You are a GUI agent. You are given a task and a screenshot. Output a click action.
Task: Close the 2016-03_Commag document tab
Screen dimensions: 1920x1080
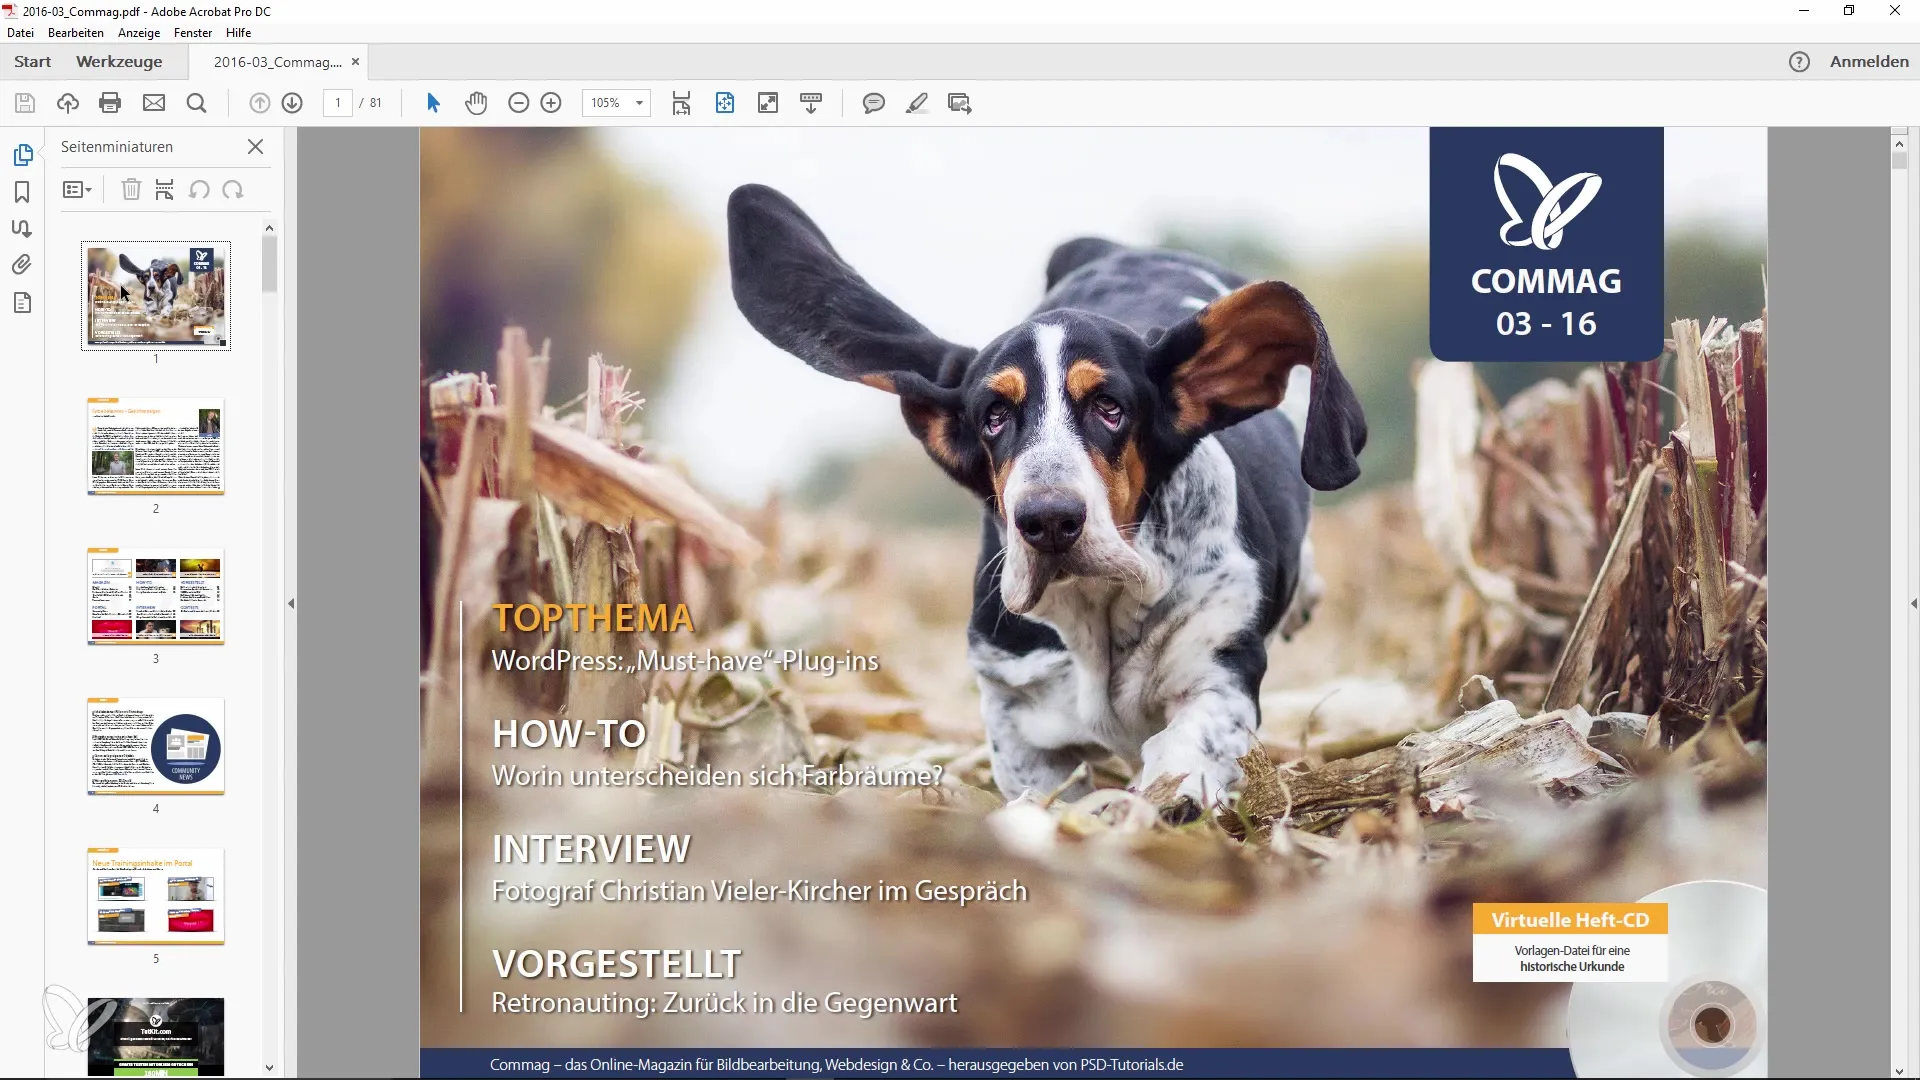355,62
